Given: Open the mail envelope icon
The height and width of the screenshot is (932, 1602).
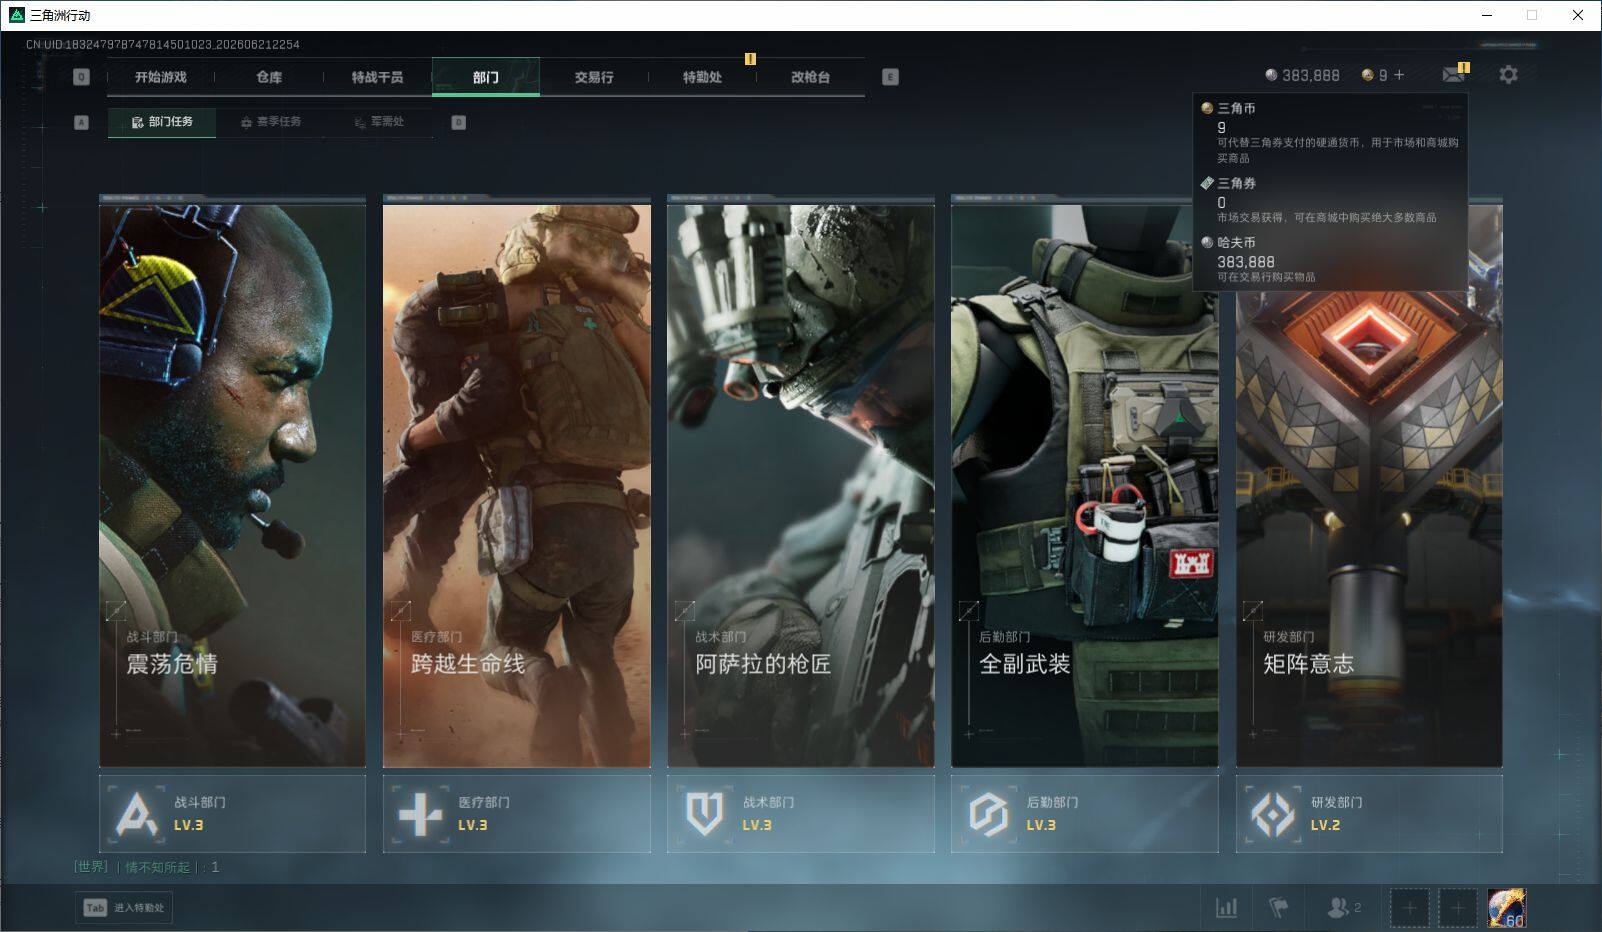Looking at the screenshot, I should pos(1453,75).
